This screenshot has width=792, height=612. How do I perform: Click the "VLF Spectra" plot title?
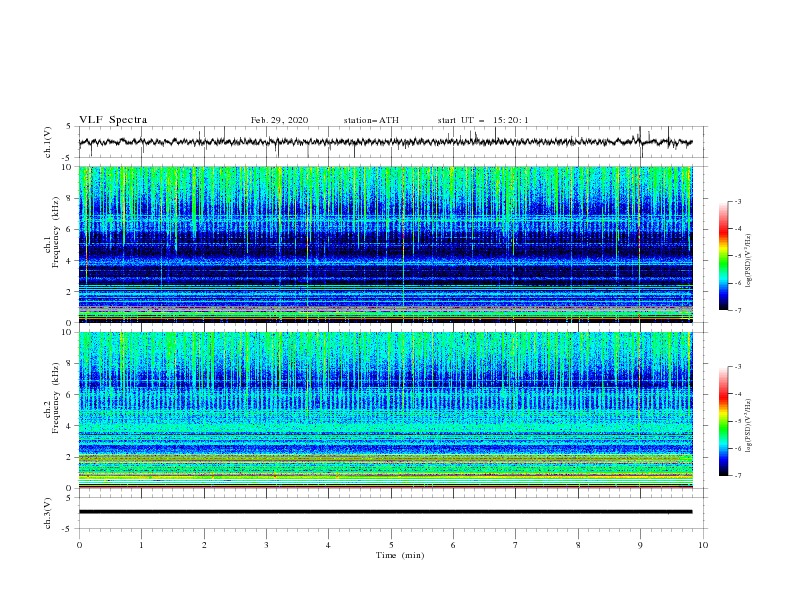click(113, 120)
